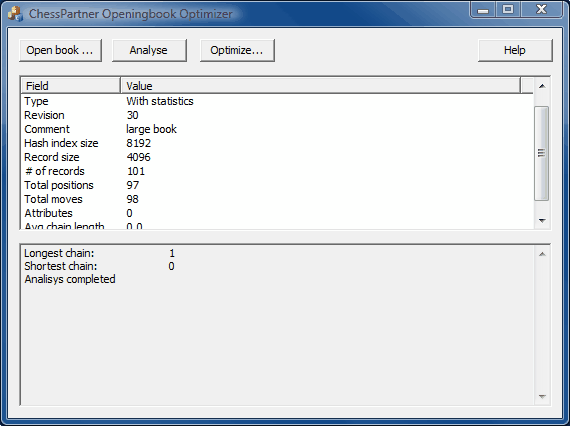
Task: Click the log pane scroll down arrow
Action: [x=542, y=397]
